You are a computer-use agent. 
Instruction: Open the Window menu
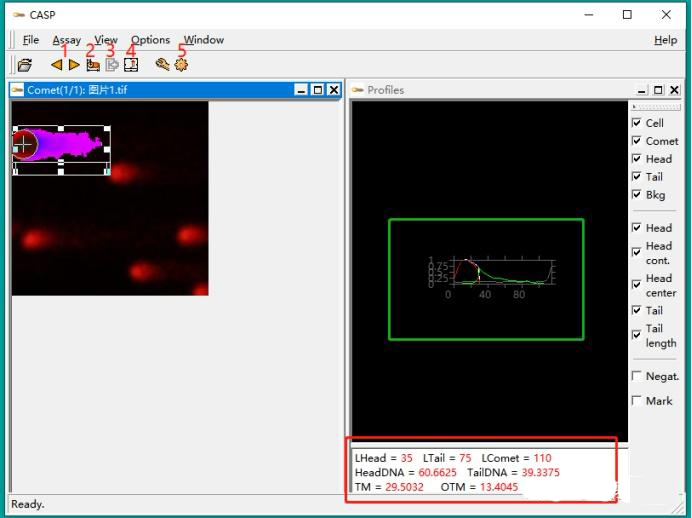(203, 40)
